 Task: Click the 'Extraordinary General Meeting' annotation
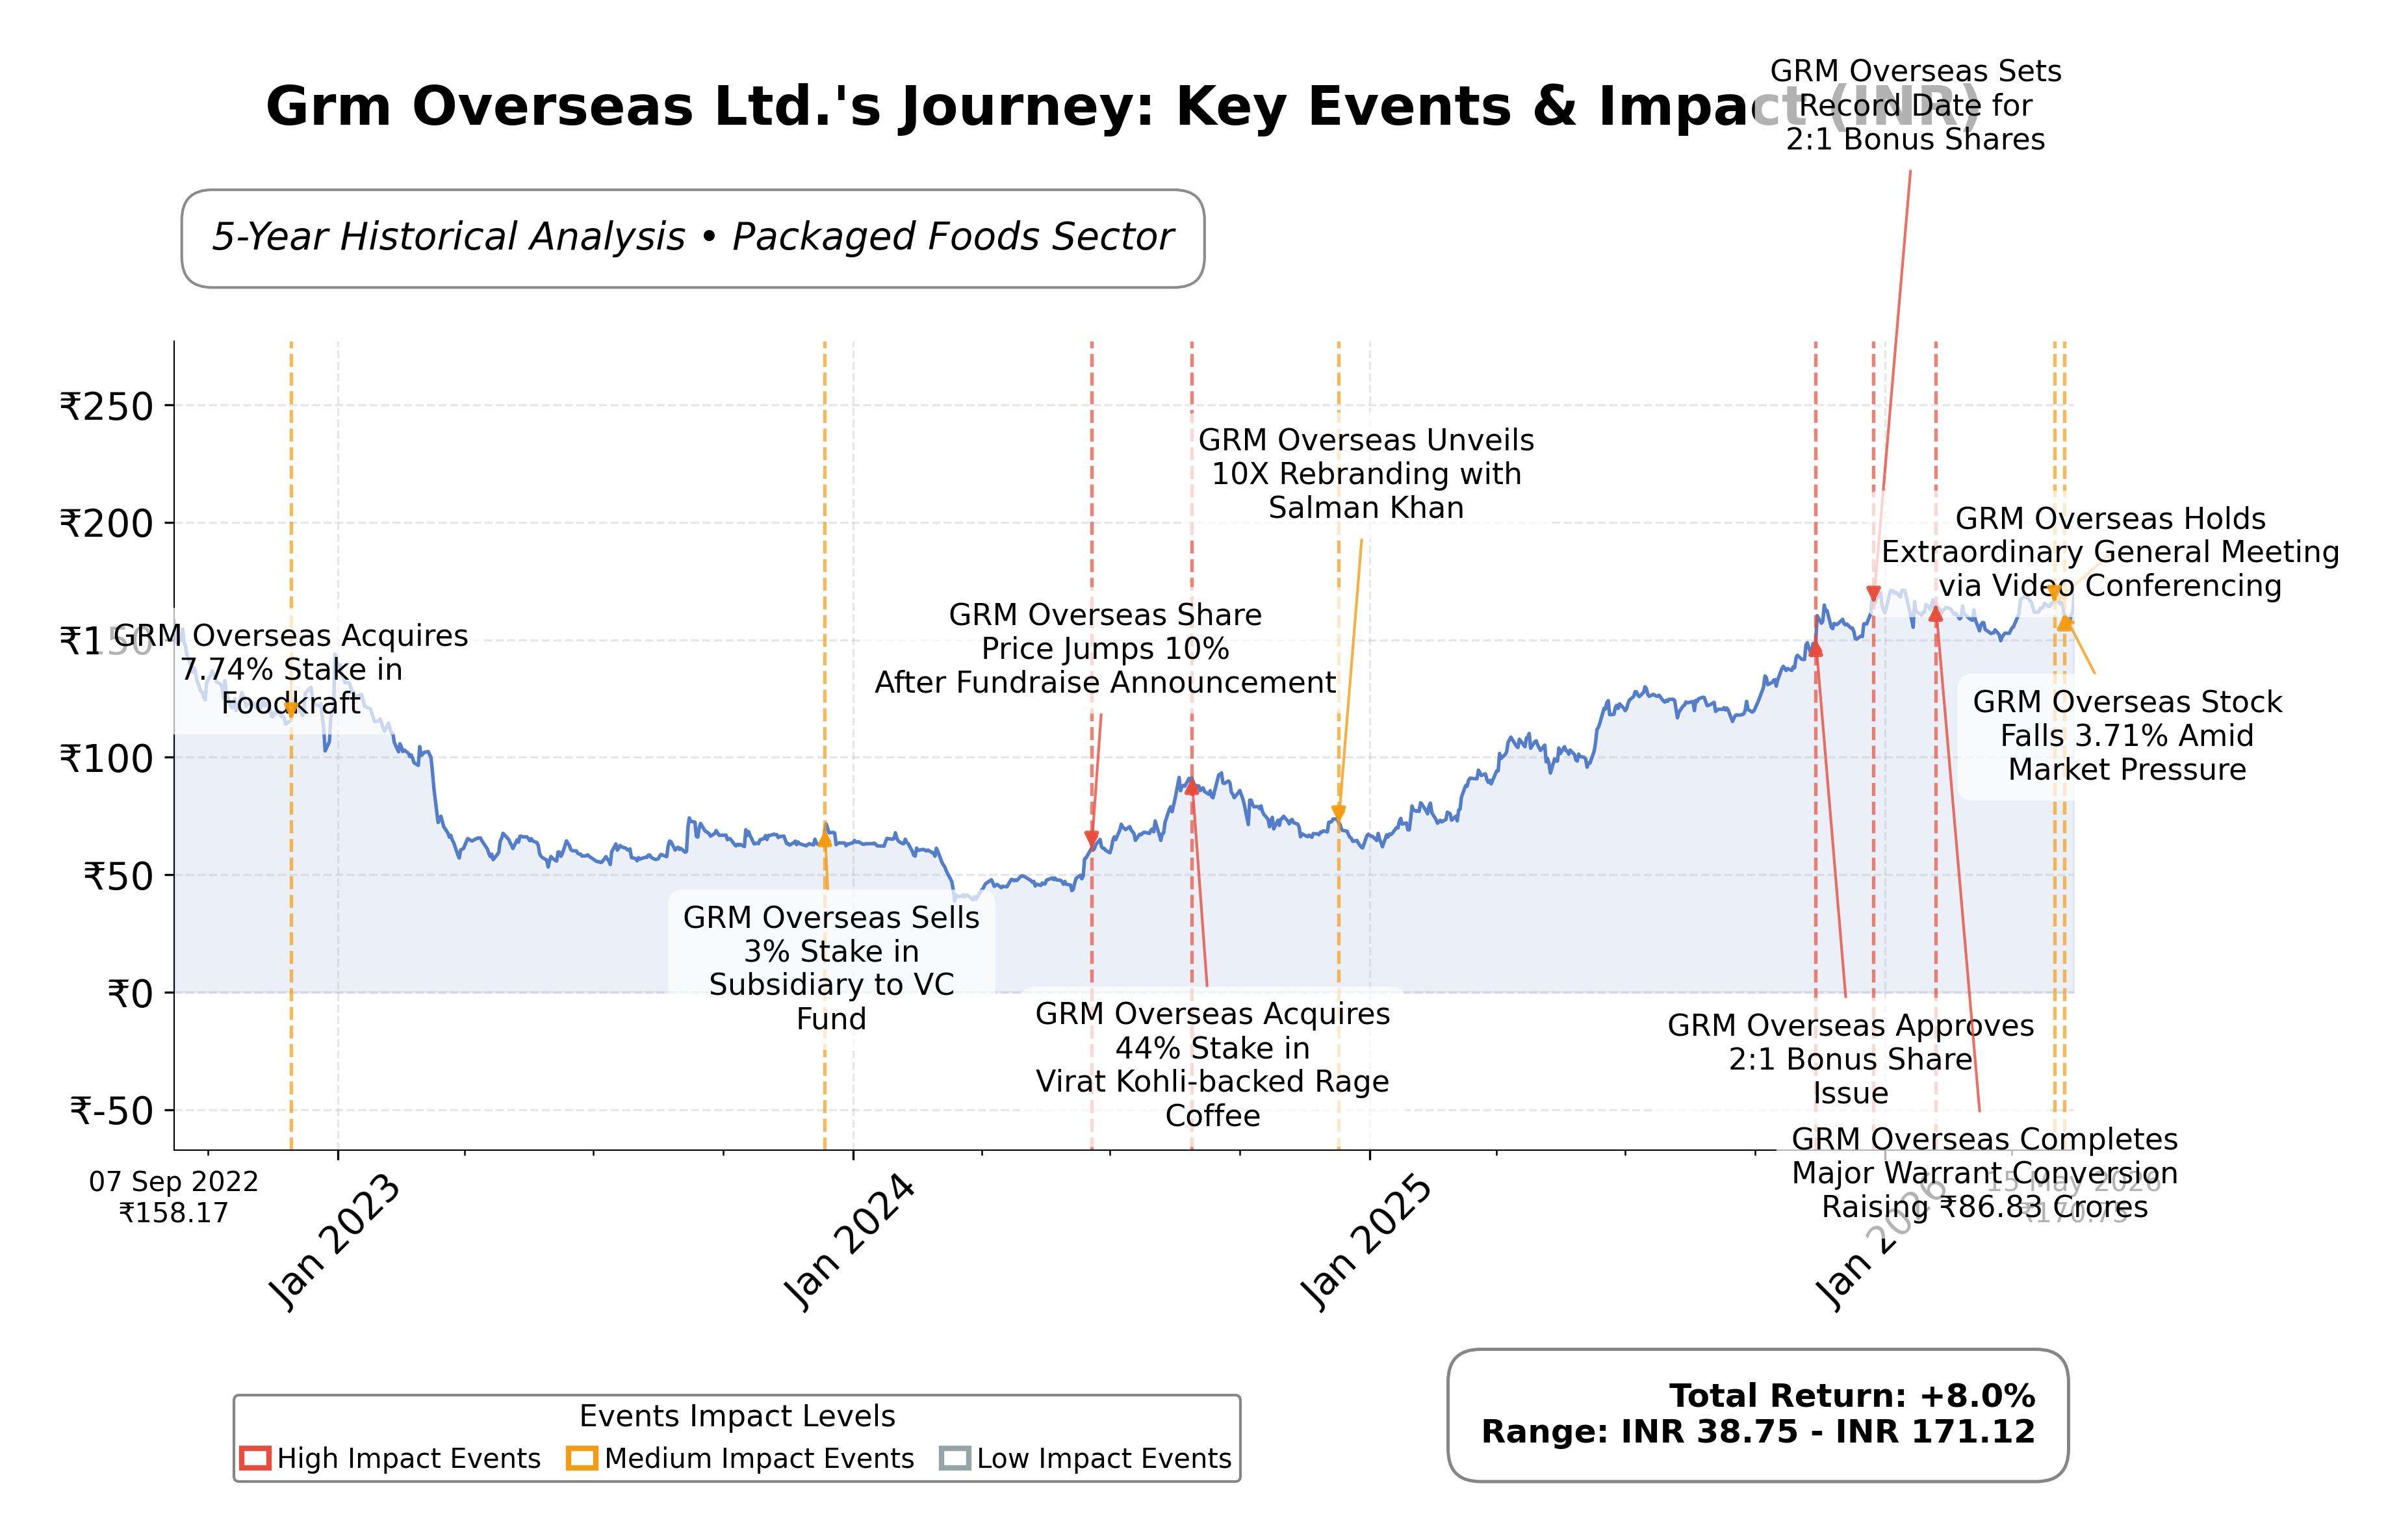click(x=2110, y=552)
